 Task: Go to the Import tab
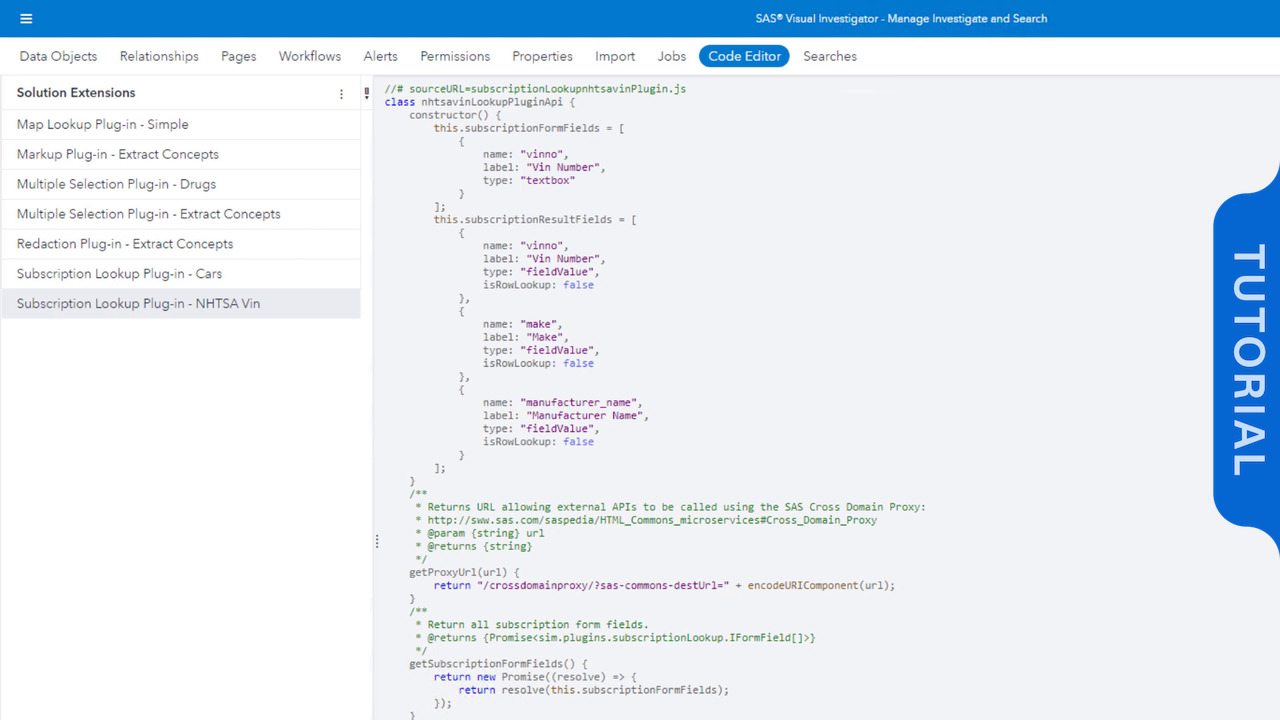[615, 56]
